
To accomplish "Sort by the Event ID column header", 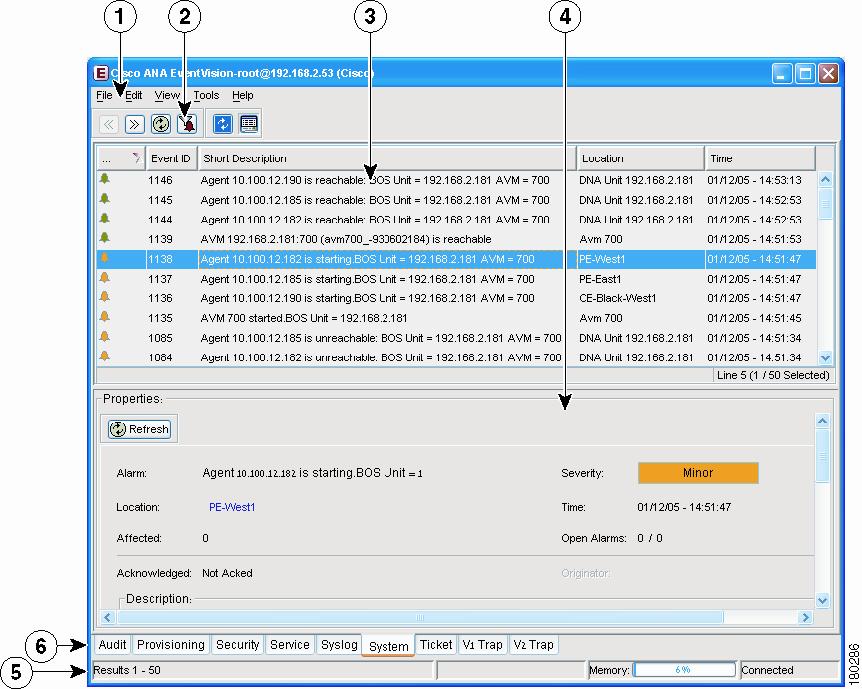I will pyautogui.click(x=171, y=158).
